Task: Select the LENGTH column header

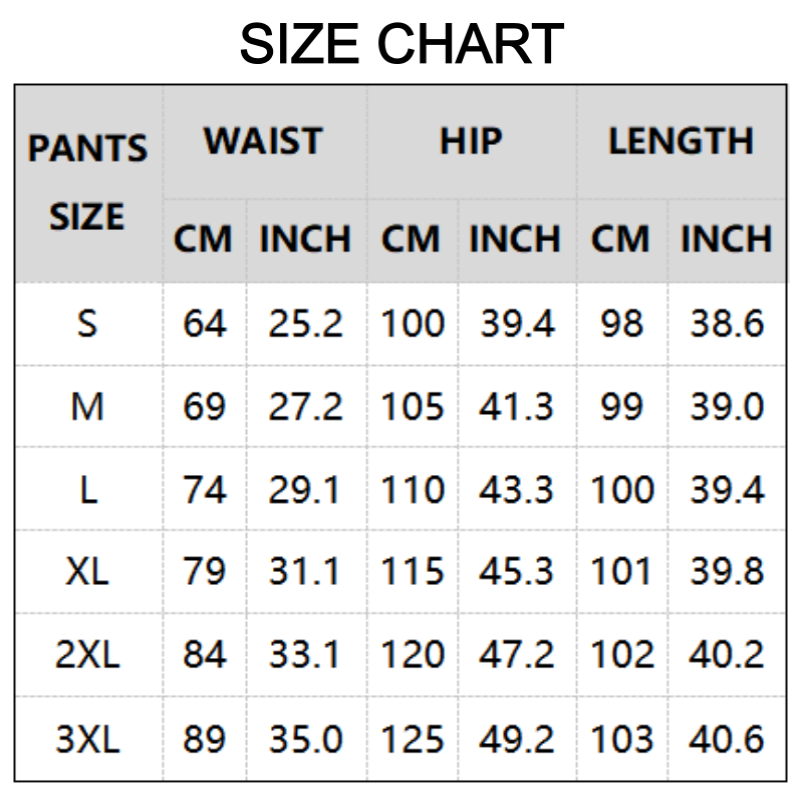Action: pos(680,141)
